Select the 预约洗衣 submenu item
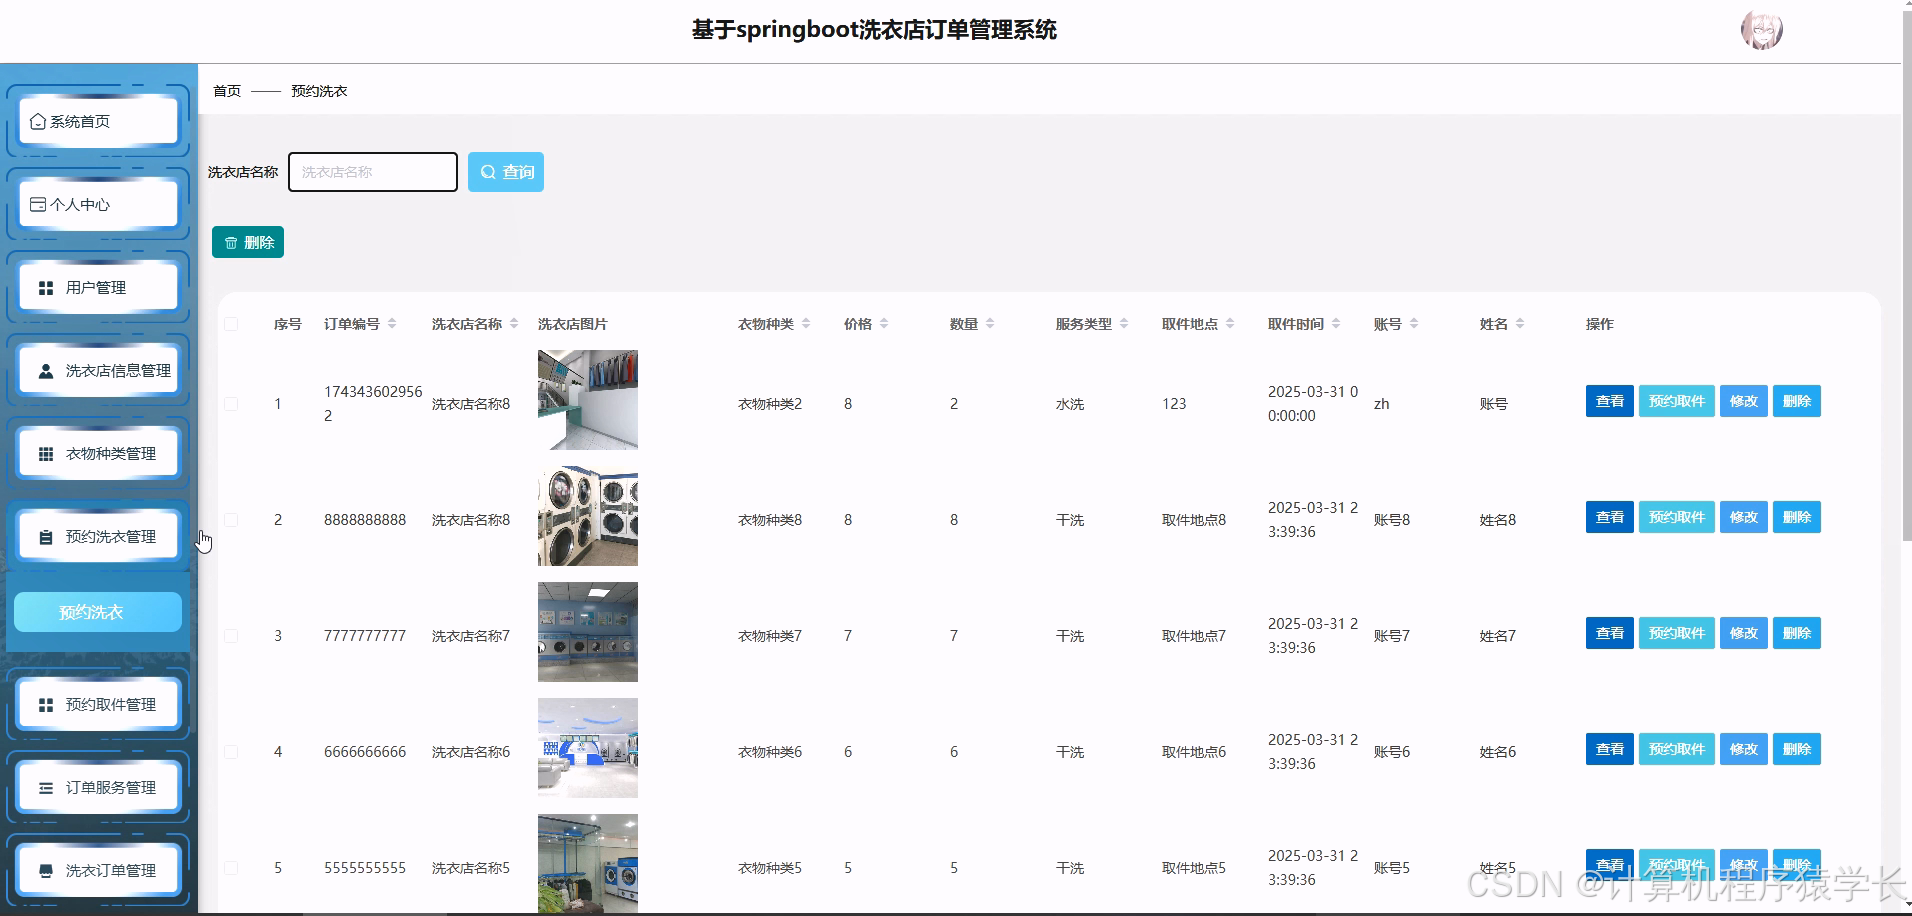Screen dimensions: 1912x916 (98, 612)
